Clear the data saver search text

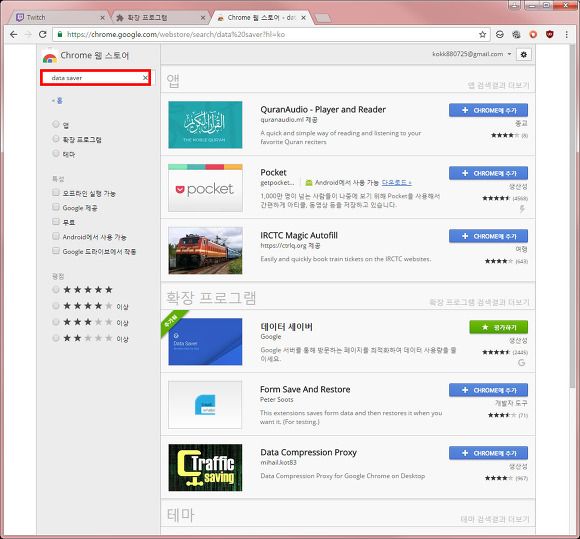pos(145,78)
